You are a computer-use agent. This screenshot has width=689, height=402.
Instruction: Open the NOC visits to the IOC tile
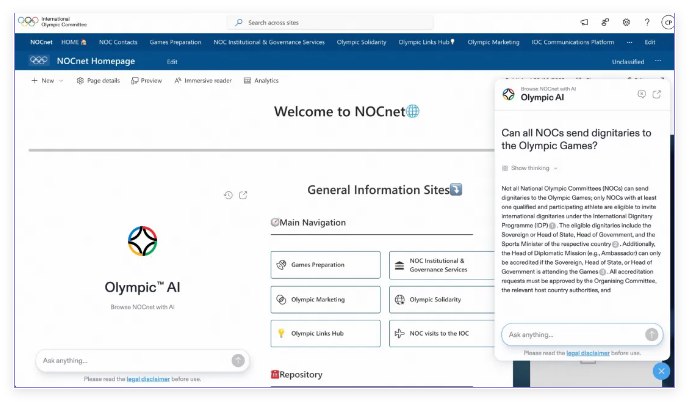pos(443,333)
